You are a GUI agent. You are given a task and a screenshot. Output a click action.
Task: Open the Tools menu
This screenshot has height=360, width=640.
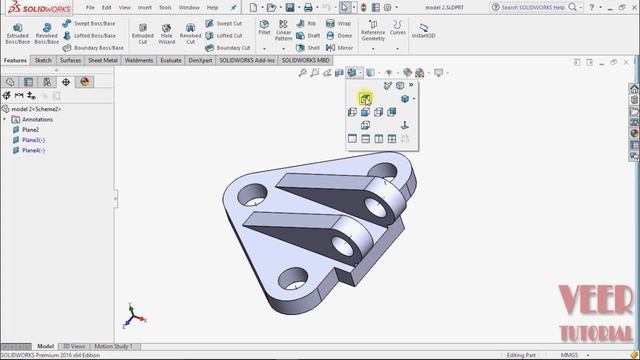click(165, 8)
